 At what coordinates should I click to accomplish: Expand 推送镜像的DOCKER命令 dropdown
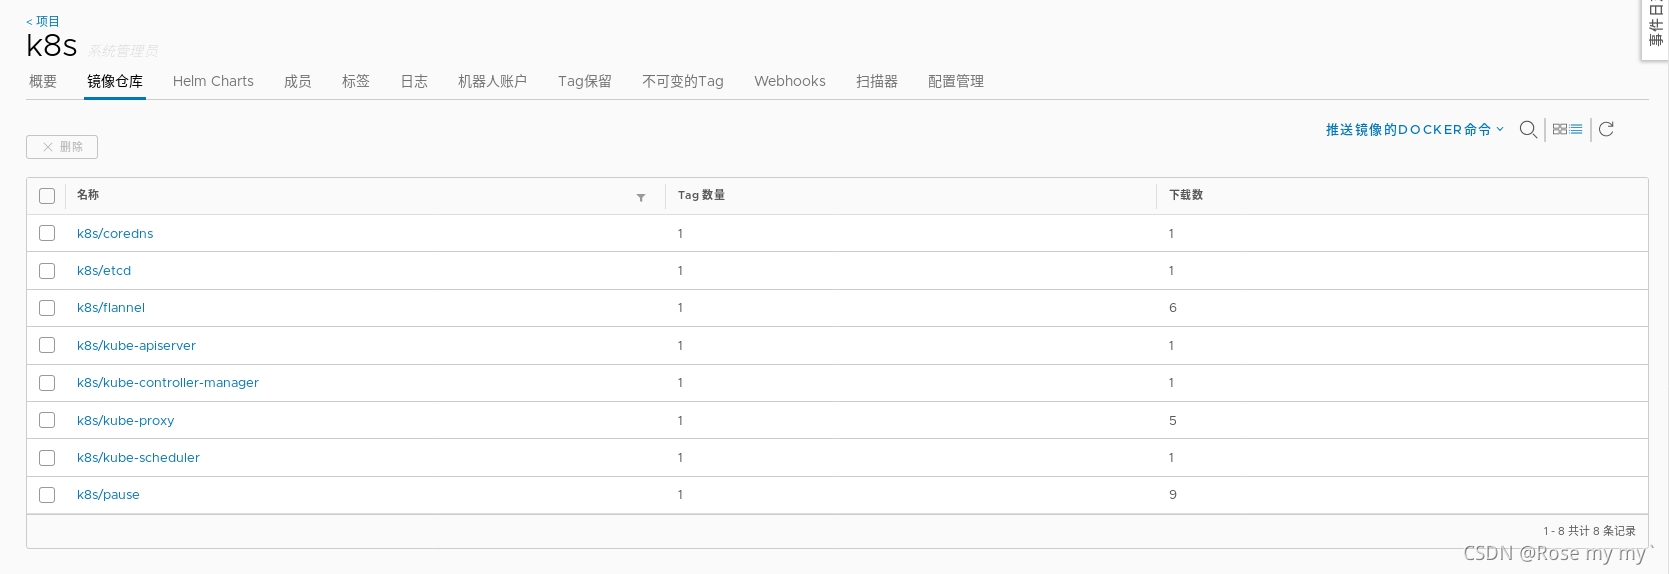pos(1414,130)
